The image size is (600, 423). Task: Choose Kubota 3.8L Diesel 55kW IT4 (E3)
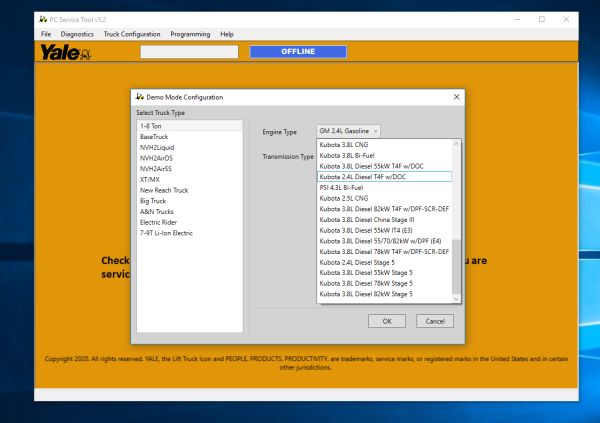pos(385,230)
